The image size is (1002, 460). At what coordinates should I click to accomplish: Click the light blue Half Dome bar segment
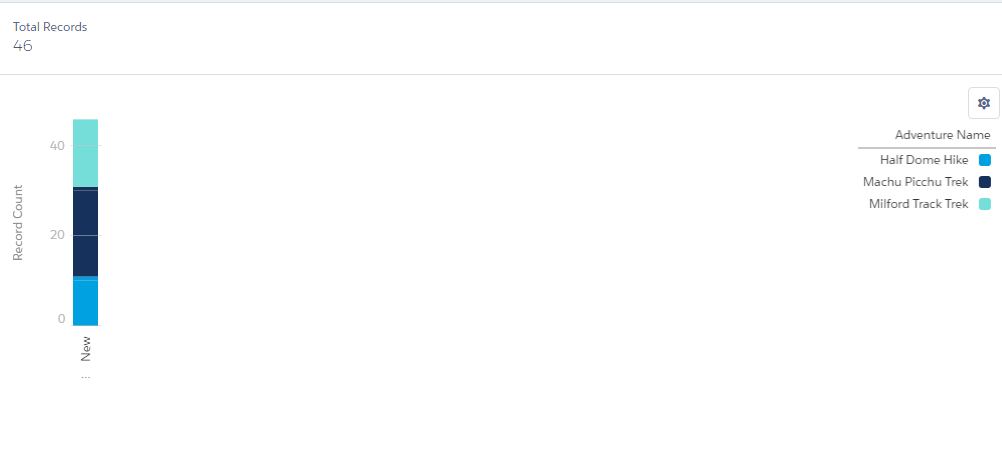(85, 303)
